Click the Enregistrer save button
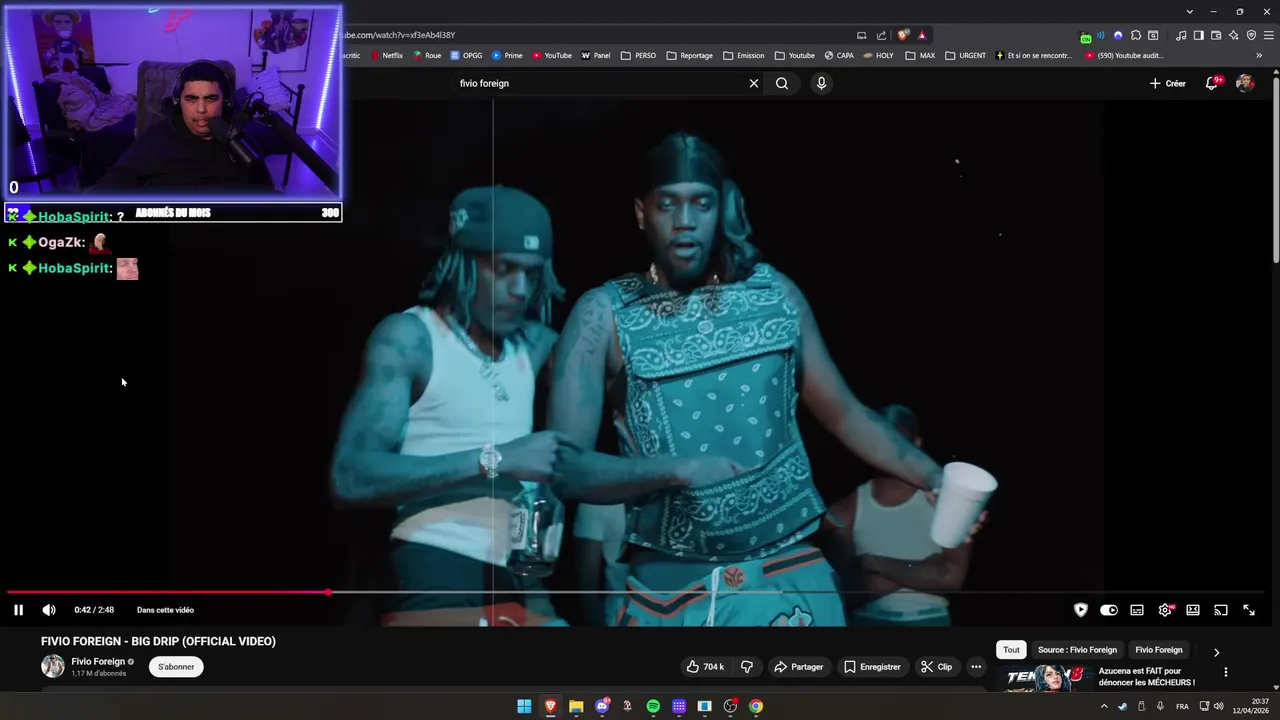1280x720 pixels. (x=871, y=667)
